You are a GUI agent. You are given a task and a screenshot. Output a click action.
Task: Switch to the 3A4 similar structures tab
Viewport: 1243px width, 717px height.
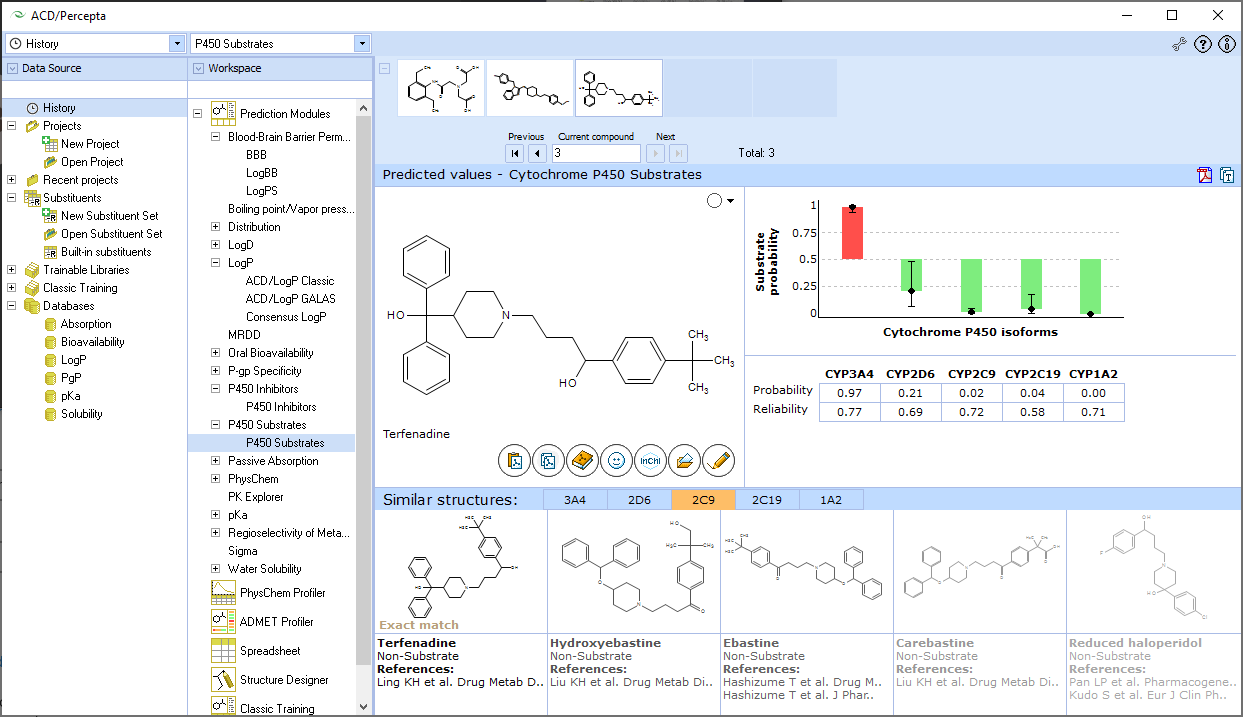point(574,500)
